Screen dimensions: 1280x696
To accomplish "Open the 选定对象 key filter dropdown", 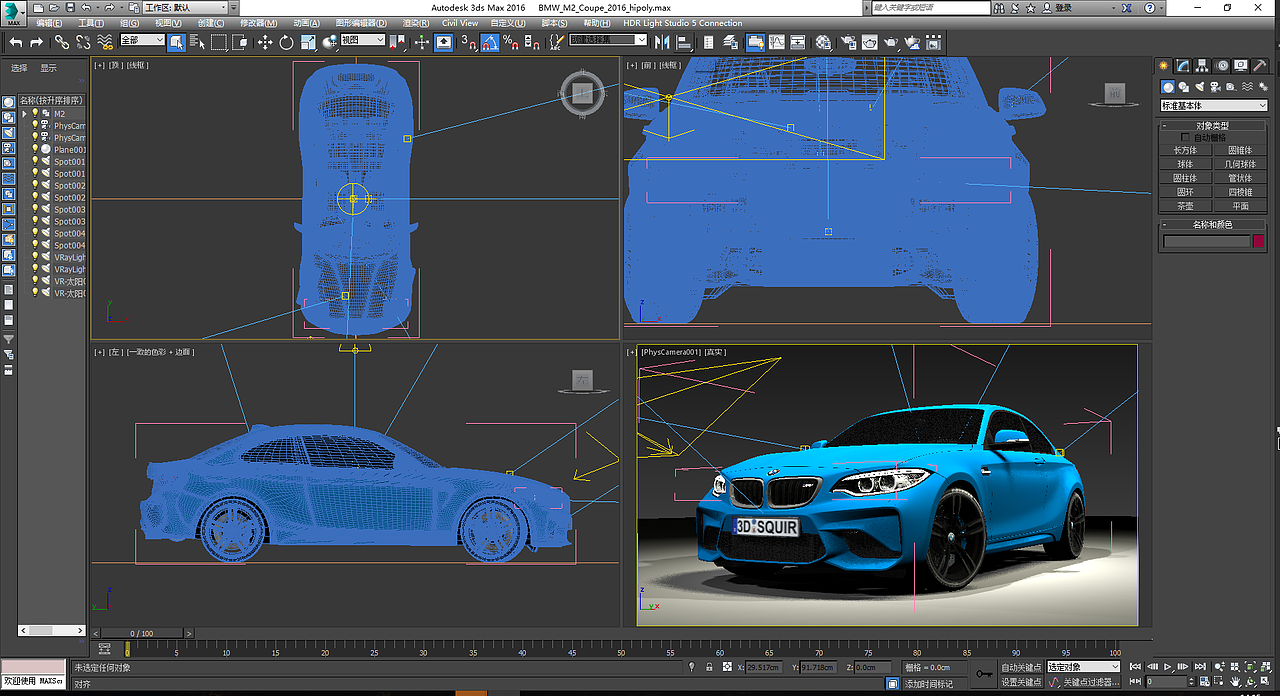I will [1083, 667].
